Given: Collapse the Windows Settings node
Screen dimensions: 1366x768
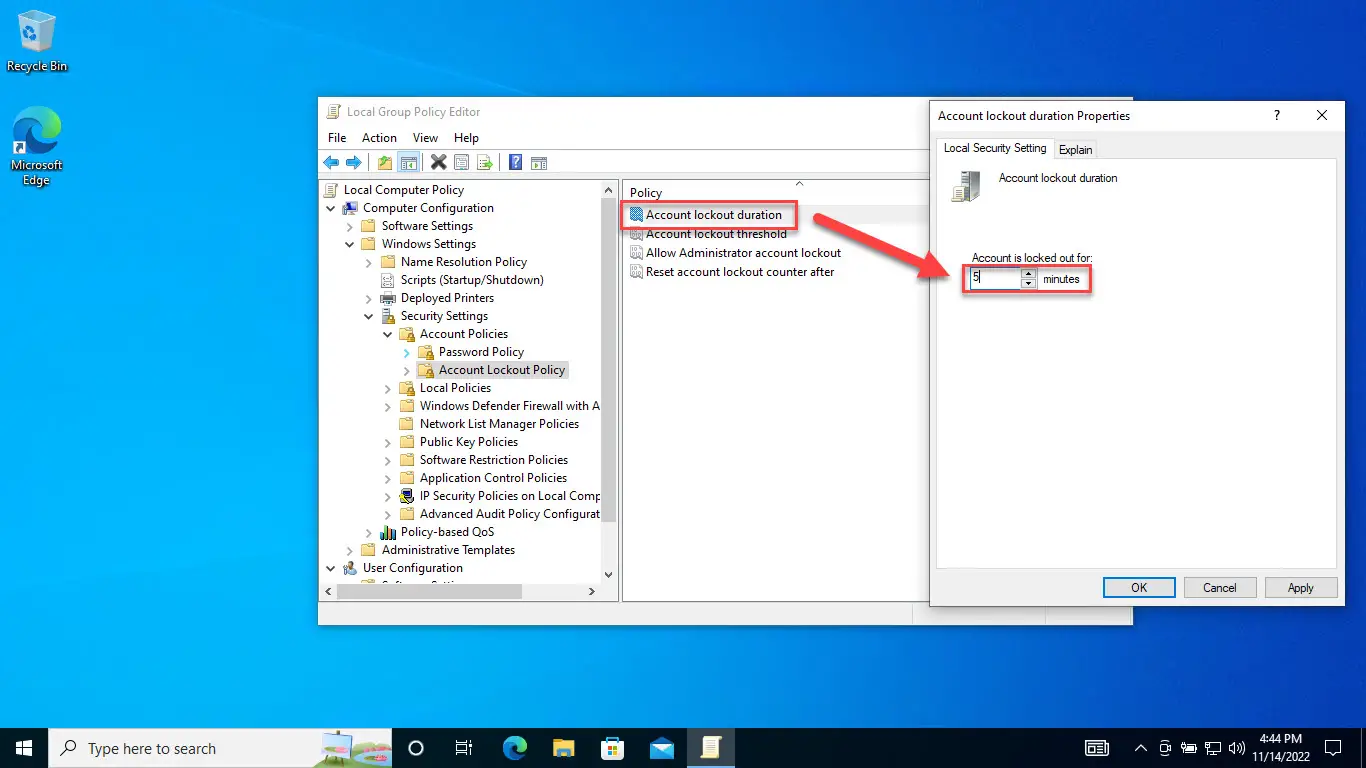Looking at the screenshot, I should point(350,244).
